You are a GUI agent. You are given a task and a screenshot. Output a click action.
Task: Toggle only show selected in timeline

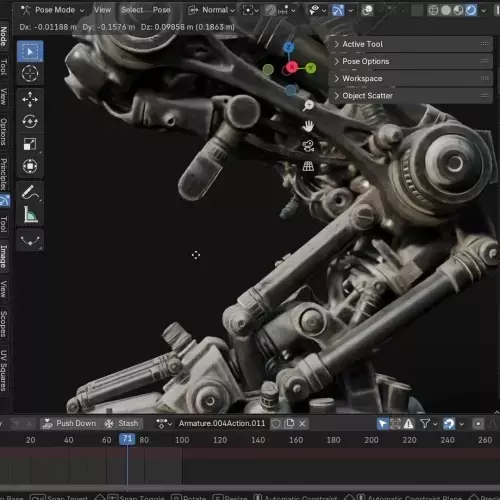coord(382,424)
